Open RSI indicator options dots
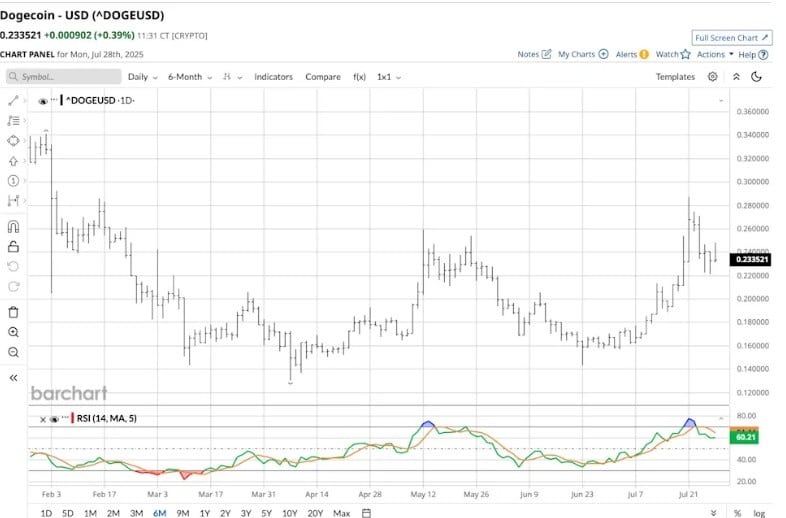The image size is (786, 518). (x=65, y=418)
